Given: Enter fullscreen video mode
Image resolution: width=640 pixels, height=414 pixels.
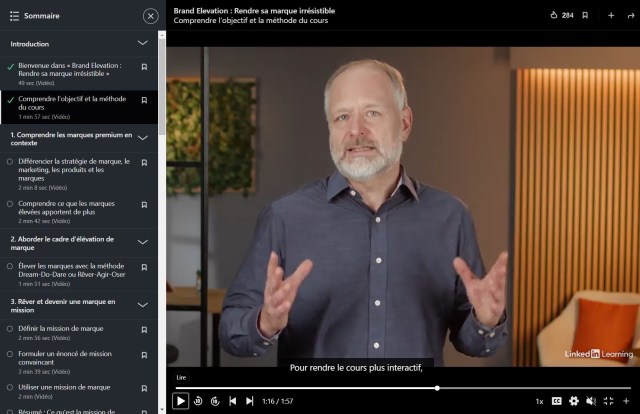Looking at the screenshot, I should [x=608, y=401].
